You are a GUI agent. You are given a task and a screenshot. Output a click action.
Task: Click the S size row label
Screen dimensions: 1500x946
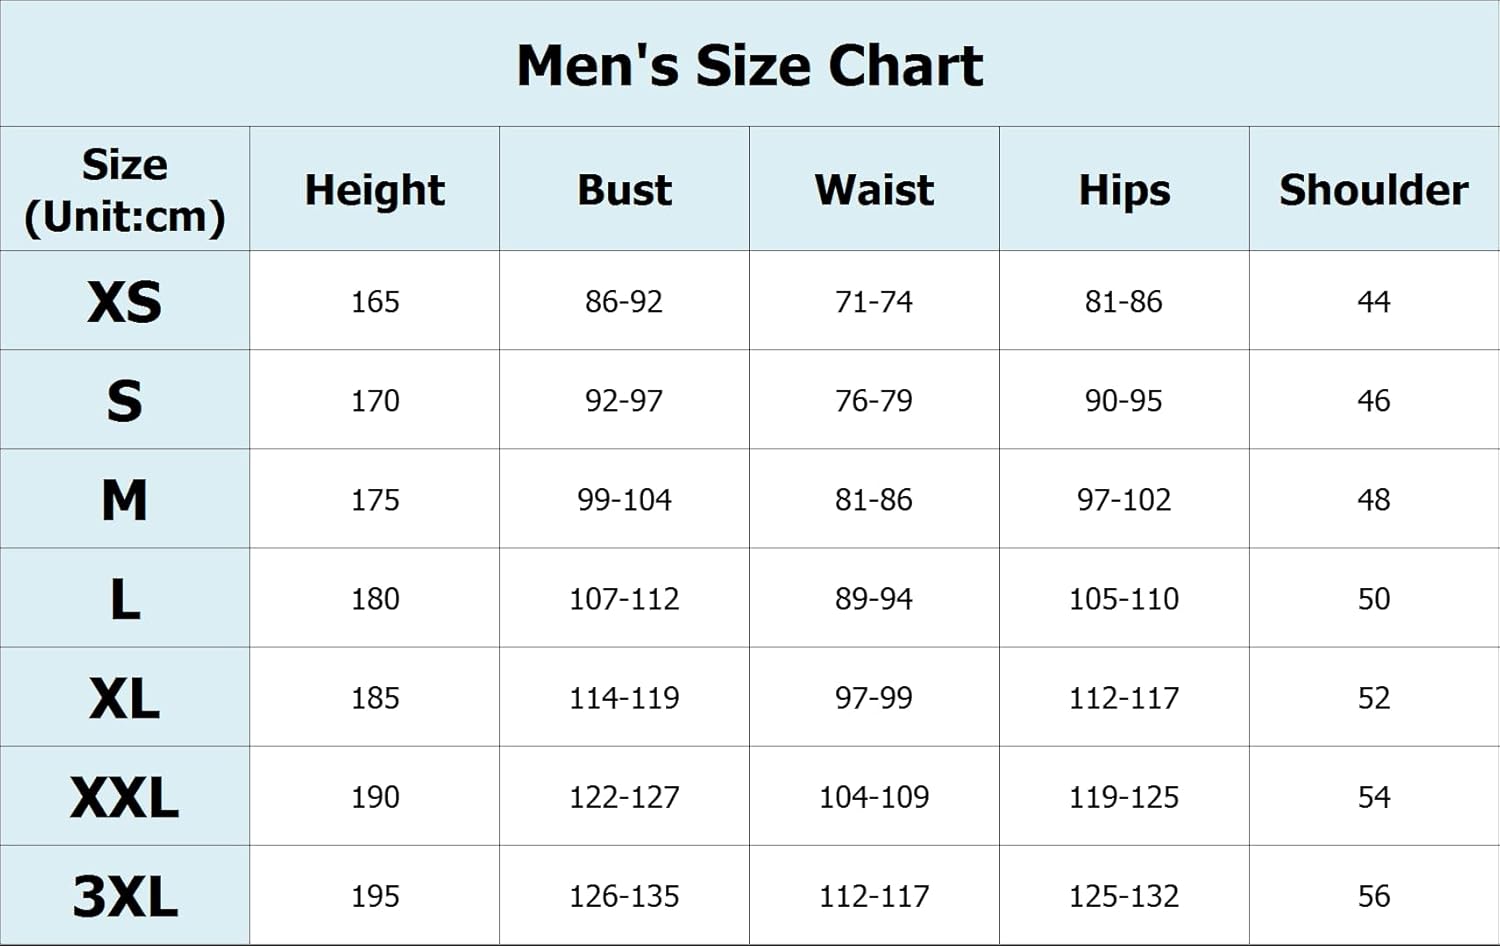[125, 400]
